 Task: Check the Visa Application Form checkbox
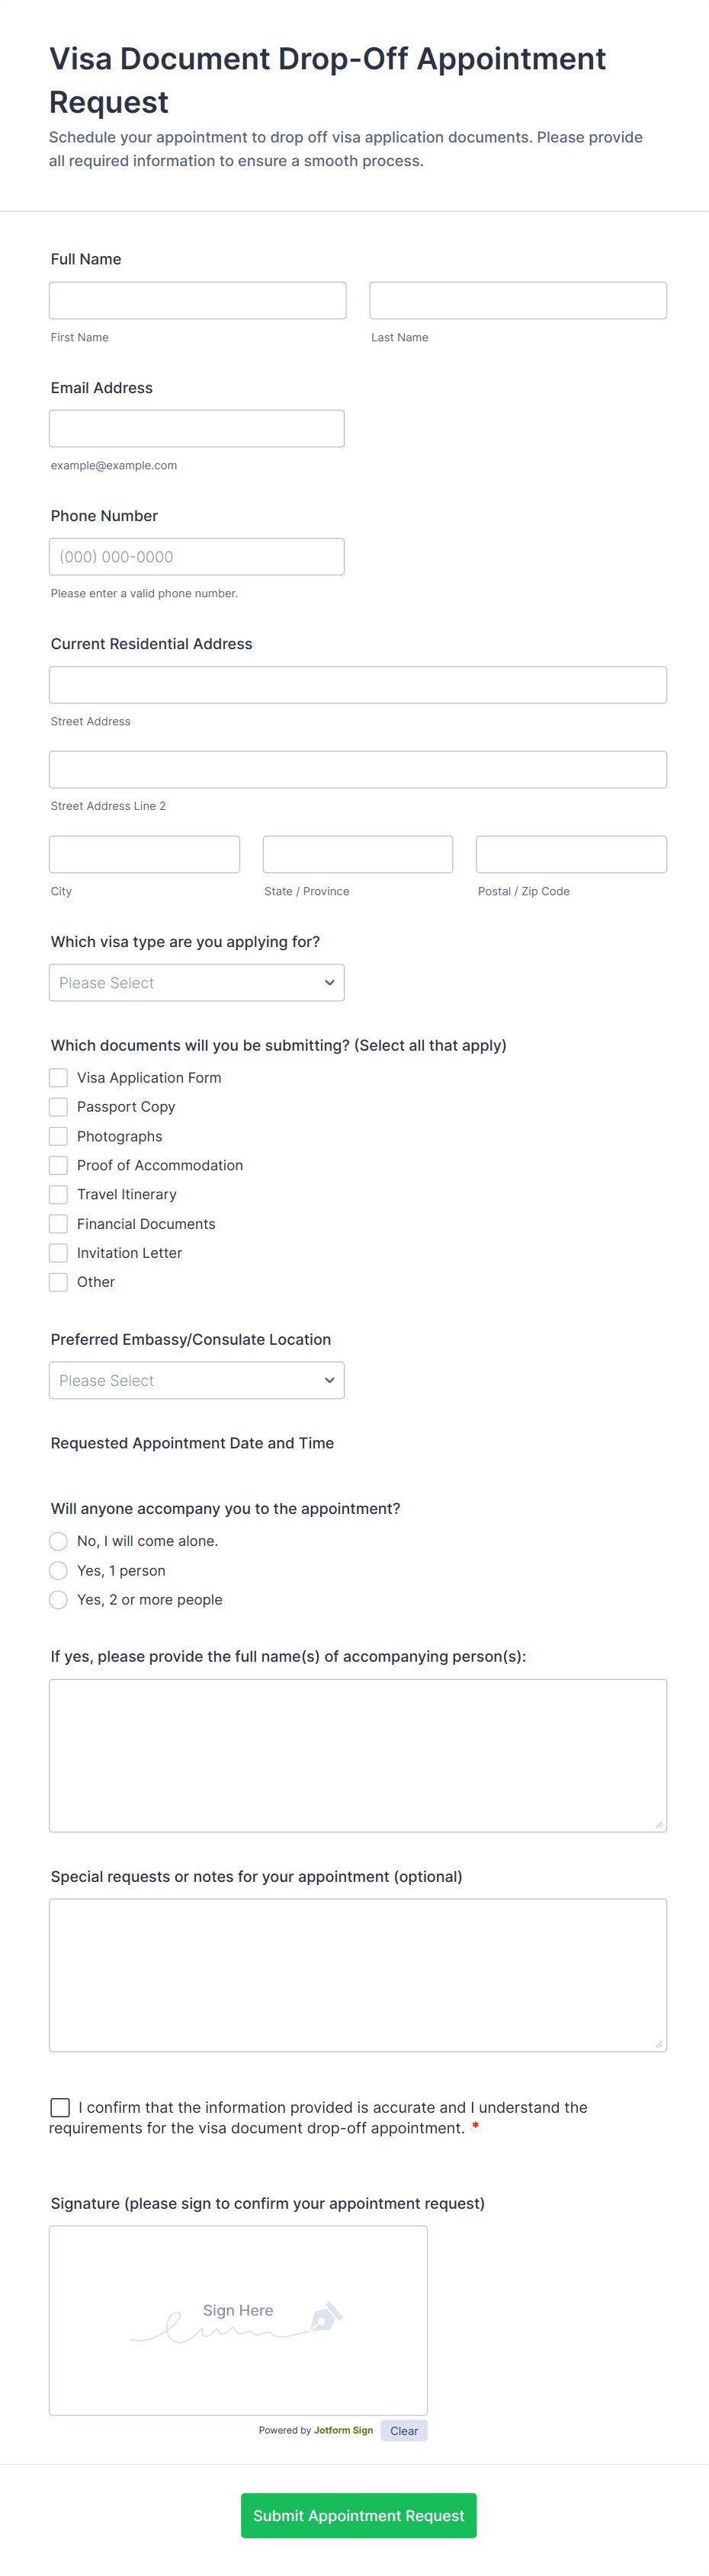click(x=59, y=1077)
